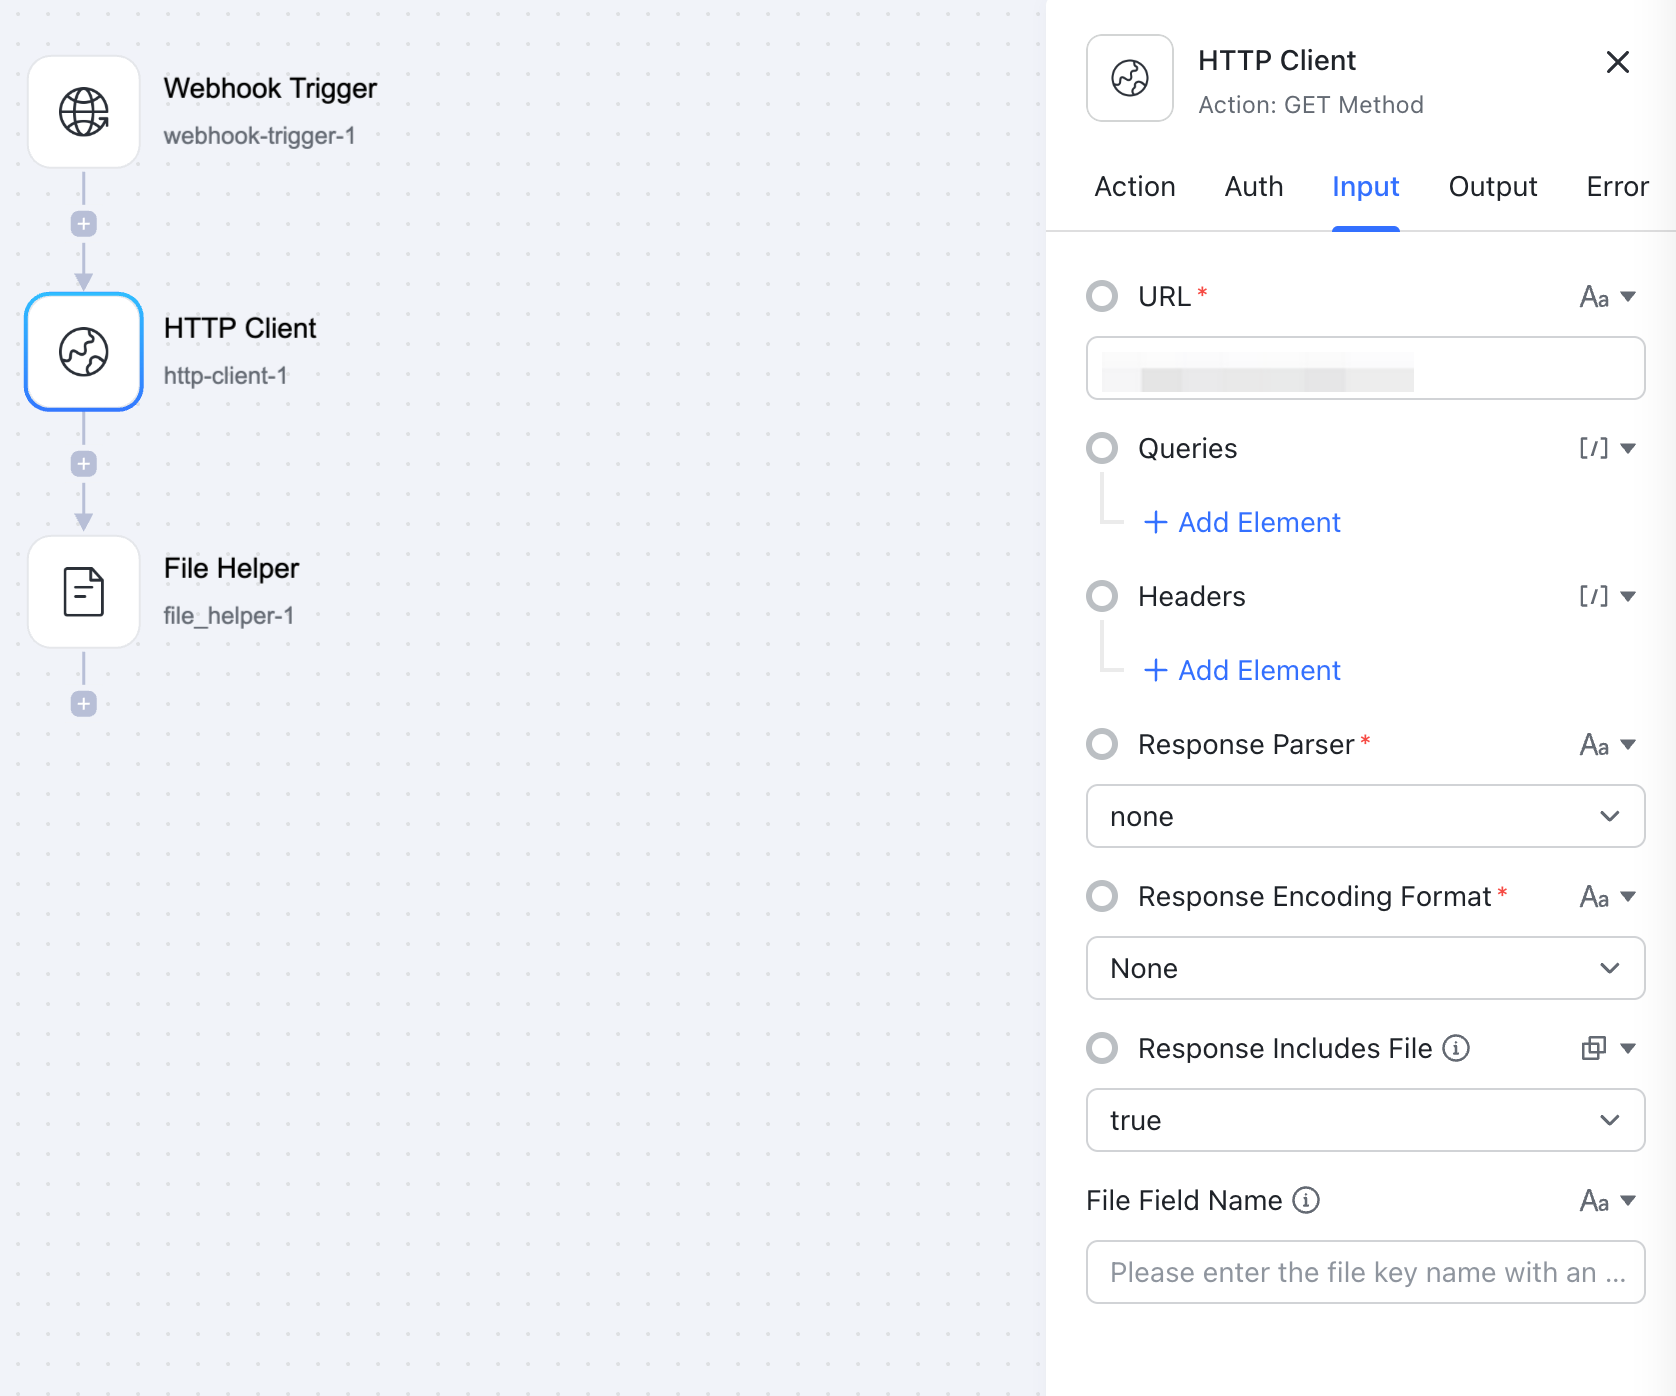The height and width of the screenshot is (1396, 1676).
Task: Click the HTTP Client icon in the panel header
Action: pyautogui.click(x=1129, y=78)
